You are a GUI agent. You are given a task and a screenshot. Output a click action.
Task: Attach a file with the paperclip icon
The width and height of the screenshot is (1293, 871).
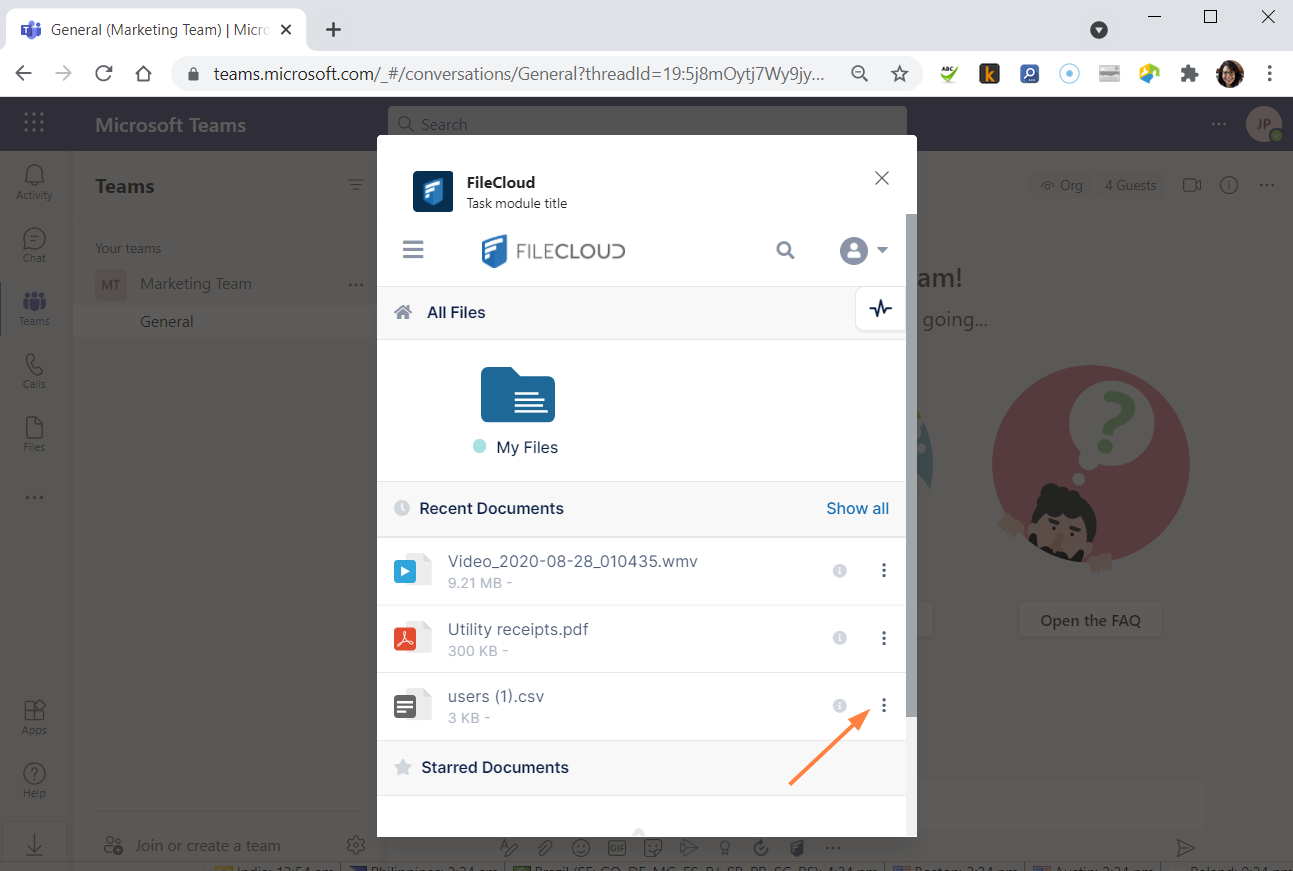click(545, 847)
